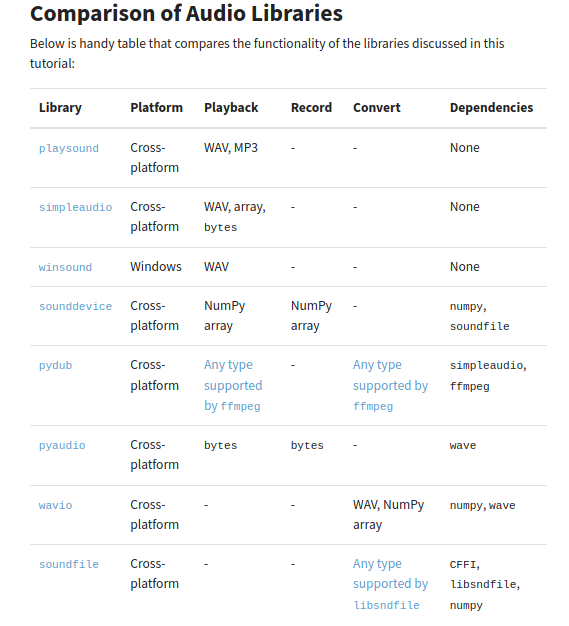
Task: Click the pydub library link
Action: [x=56, y=365]
